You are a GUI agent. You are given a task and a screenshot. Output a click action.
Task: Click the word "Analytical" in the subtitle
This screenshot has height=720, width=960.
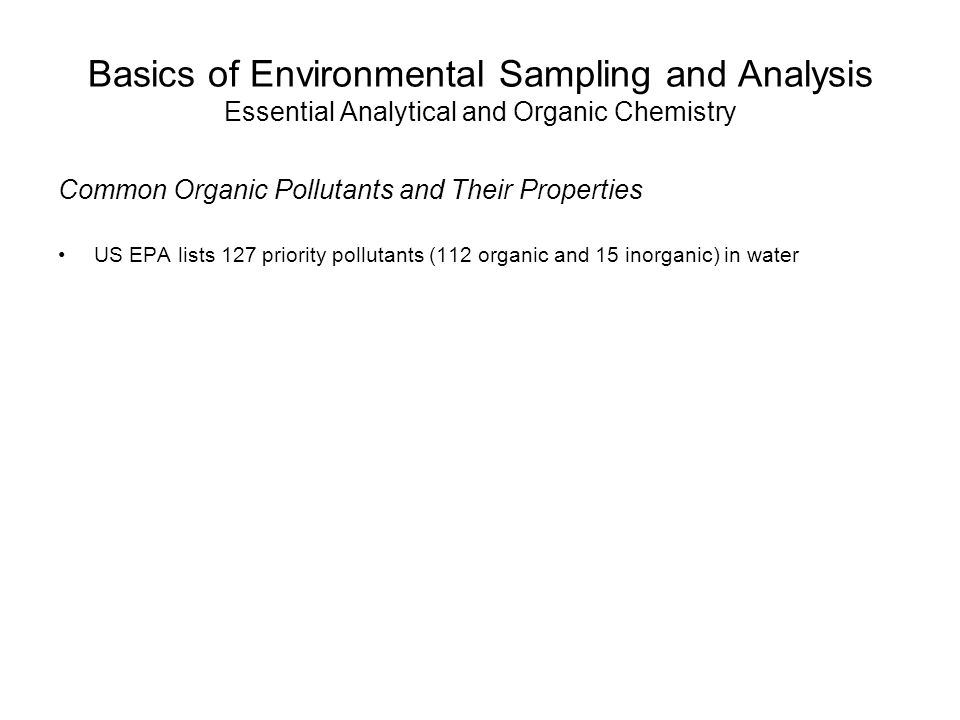[x=399, y=112]
